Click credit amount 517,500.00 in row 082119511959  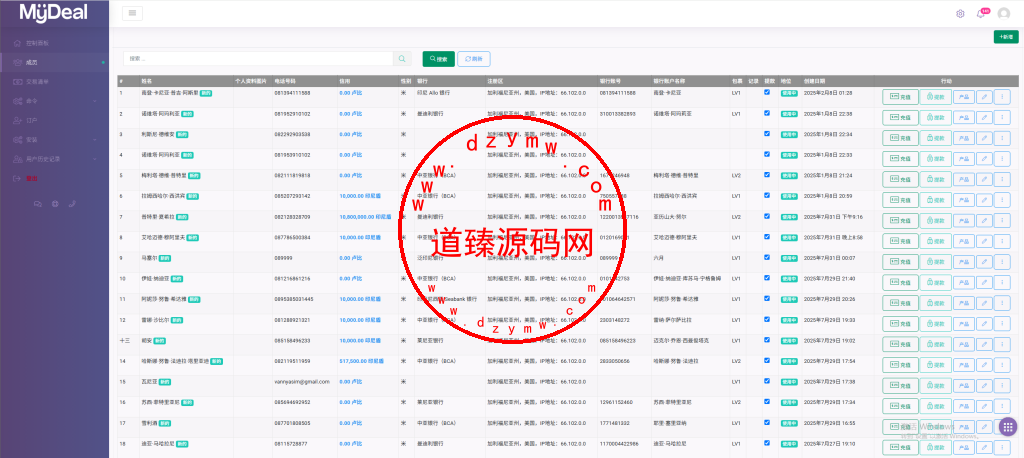[361, 361]
